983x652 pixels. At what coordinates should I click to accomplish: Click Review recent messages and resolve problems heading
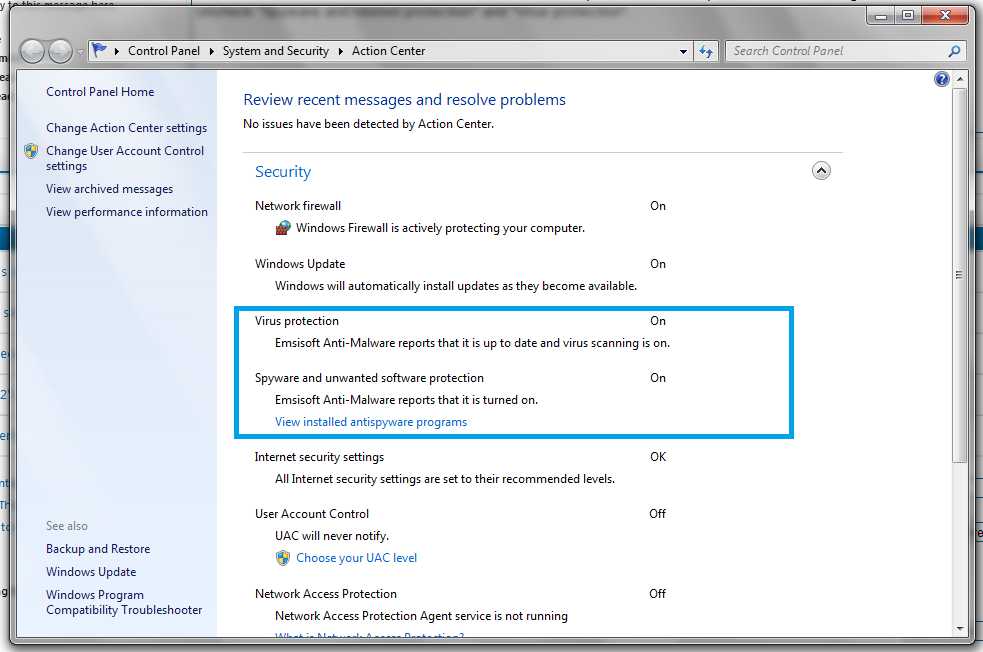coord(404,100)
